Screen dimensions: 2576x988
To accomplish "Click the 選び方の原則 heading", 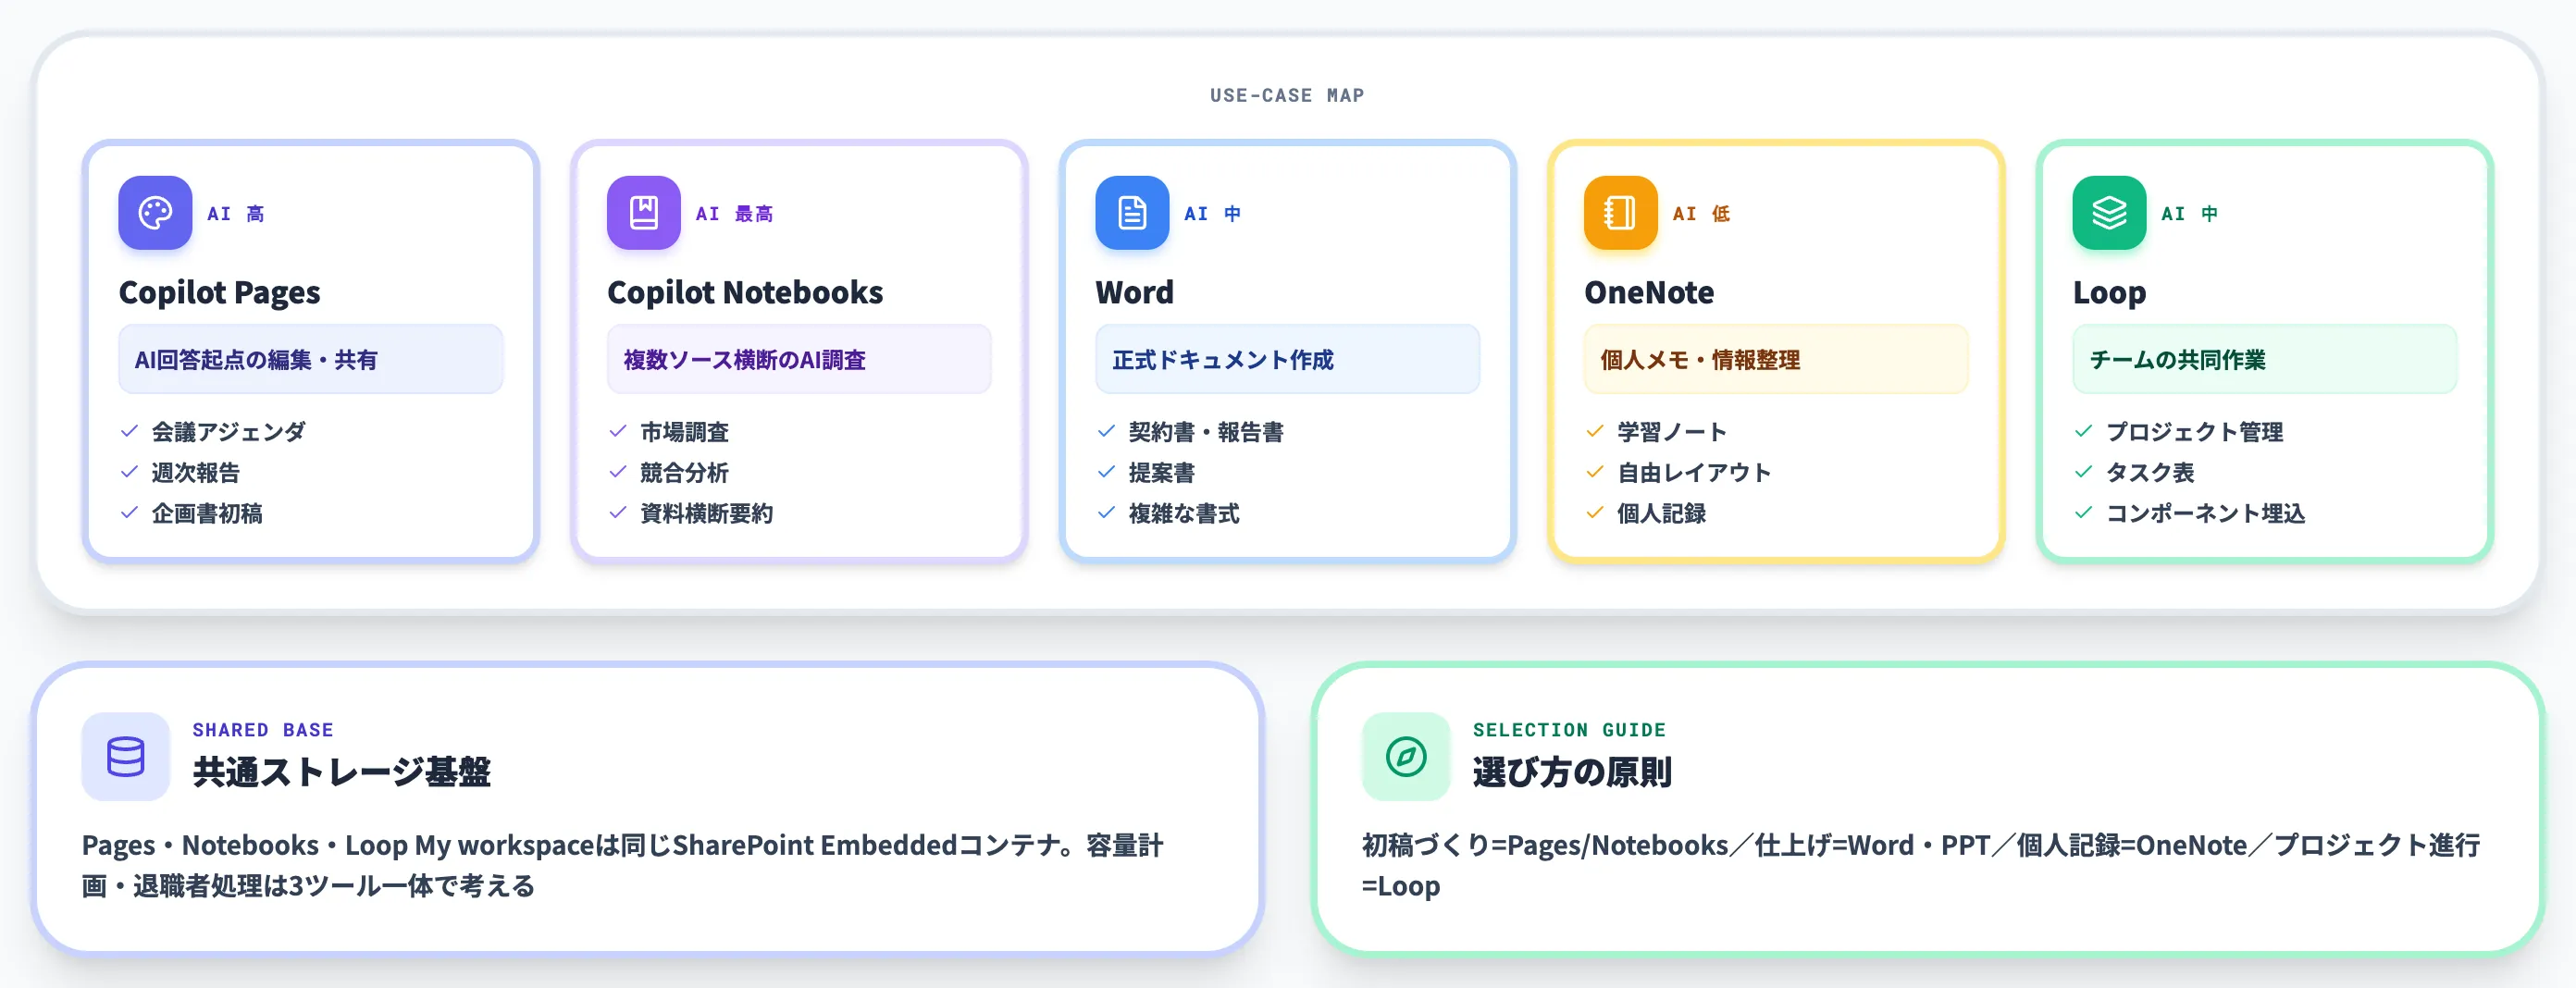I will (x=1572, y=772).
